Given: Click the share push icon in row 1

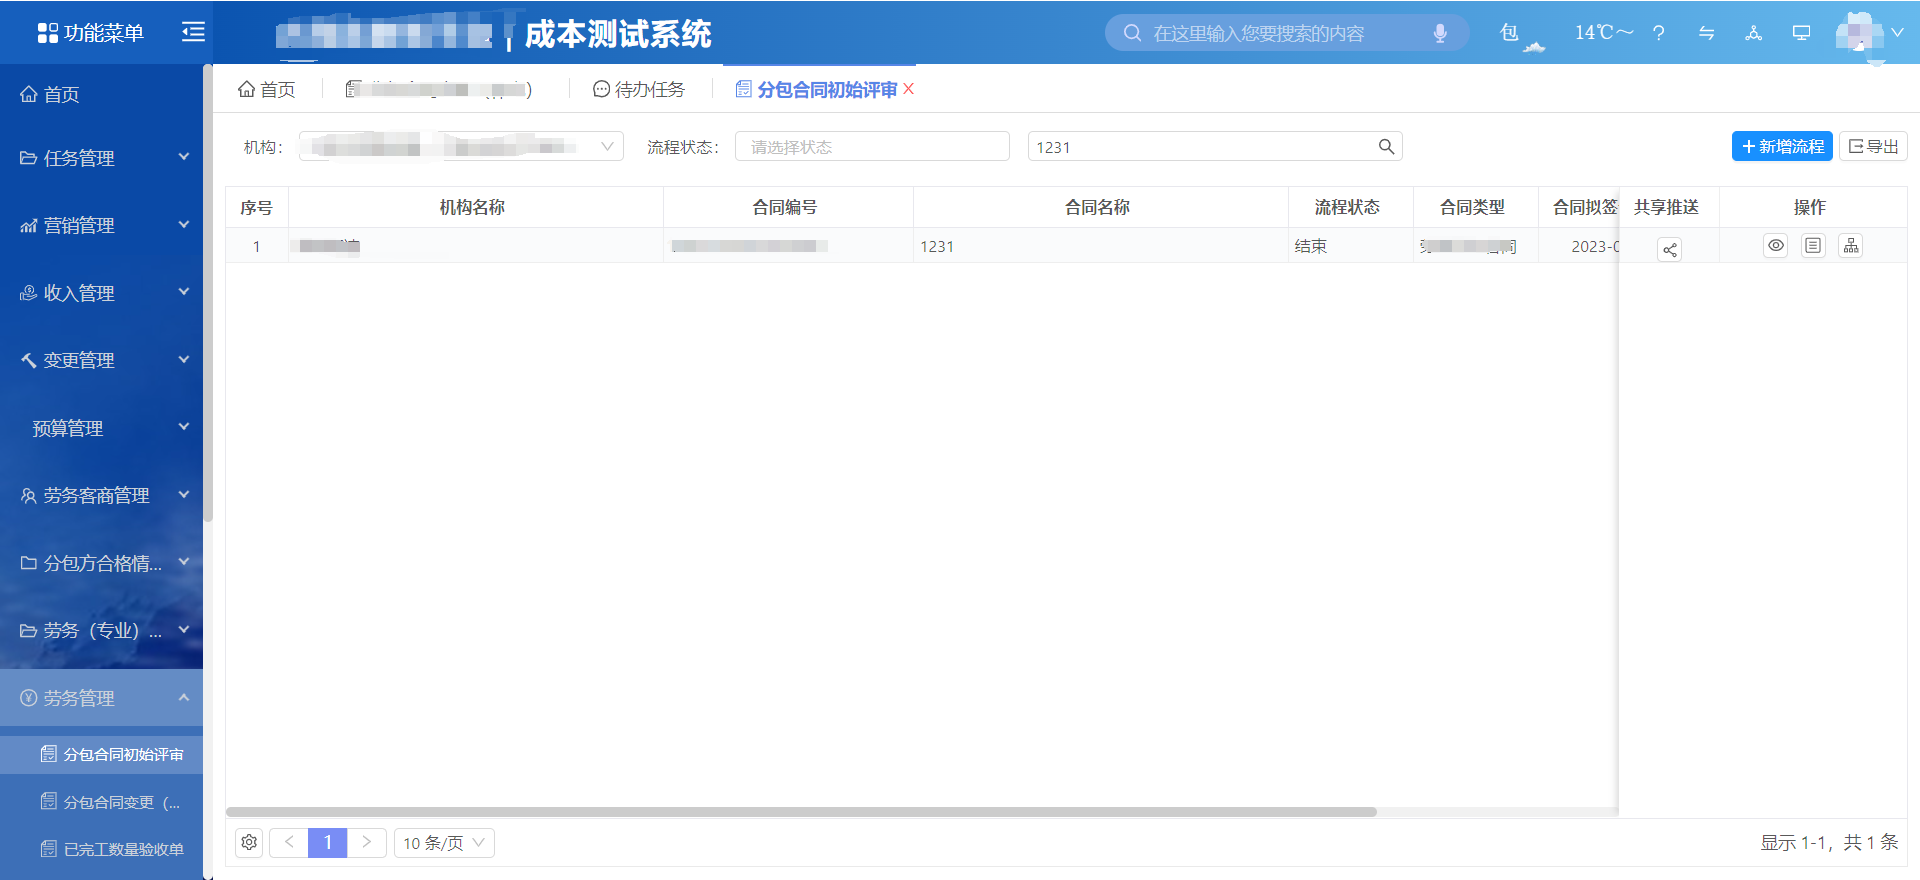Looking at the screenshot, I should (x=1669, y=250).
